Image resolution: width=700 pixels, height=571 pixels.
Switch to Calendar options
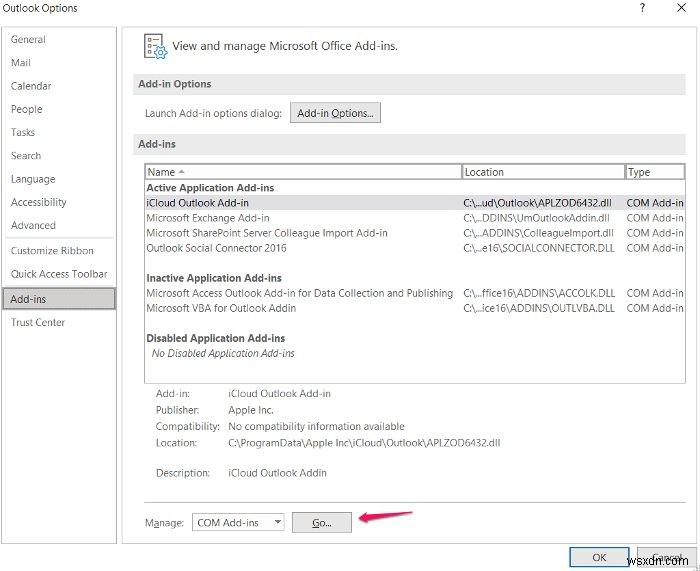pyautogui.click(x=31, y=86)
